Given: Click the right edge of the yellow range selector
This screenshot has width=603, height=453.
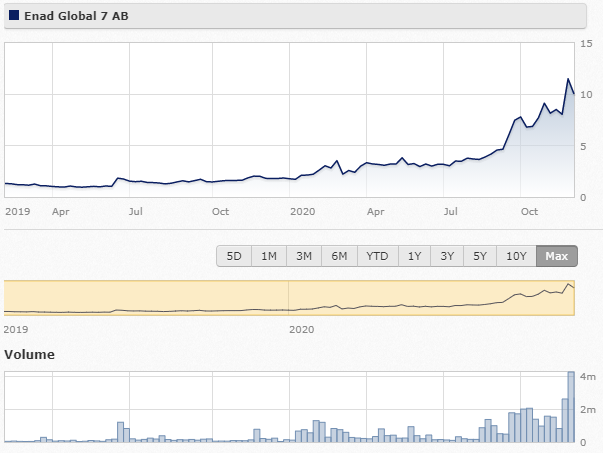Looking at the screenshot, I should 575,298.
